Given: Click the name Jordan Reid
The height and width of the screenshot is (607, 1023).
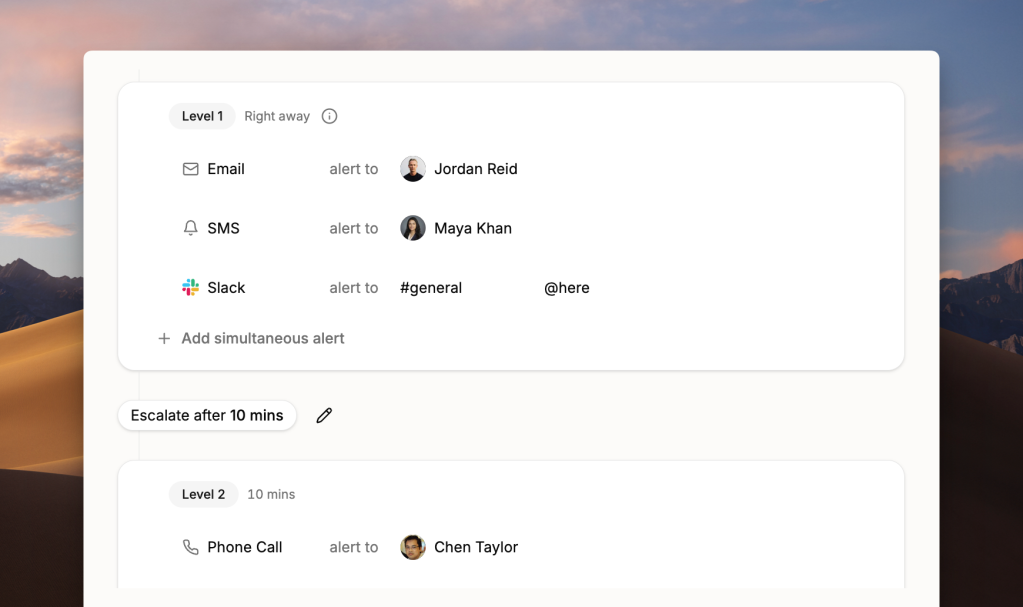Looking at the screenshot, I should pyautogui.click(x=476, y=169).
